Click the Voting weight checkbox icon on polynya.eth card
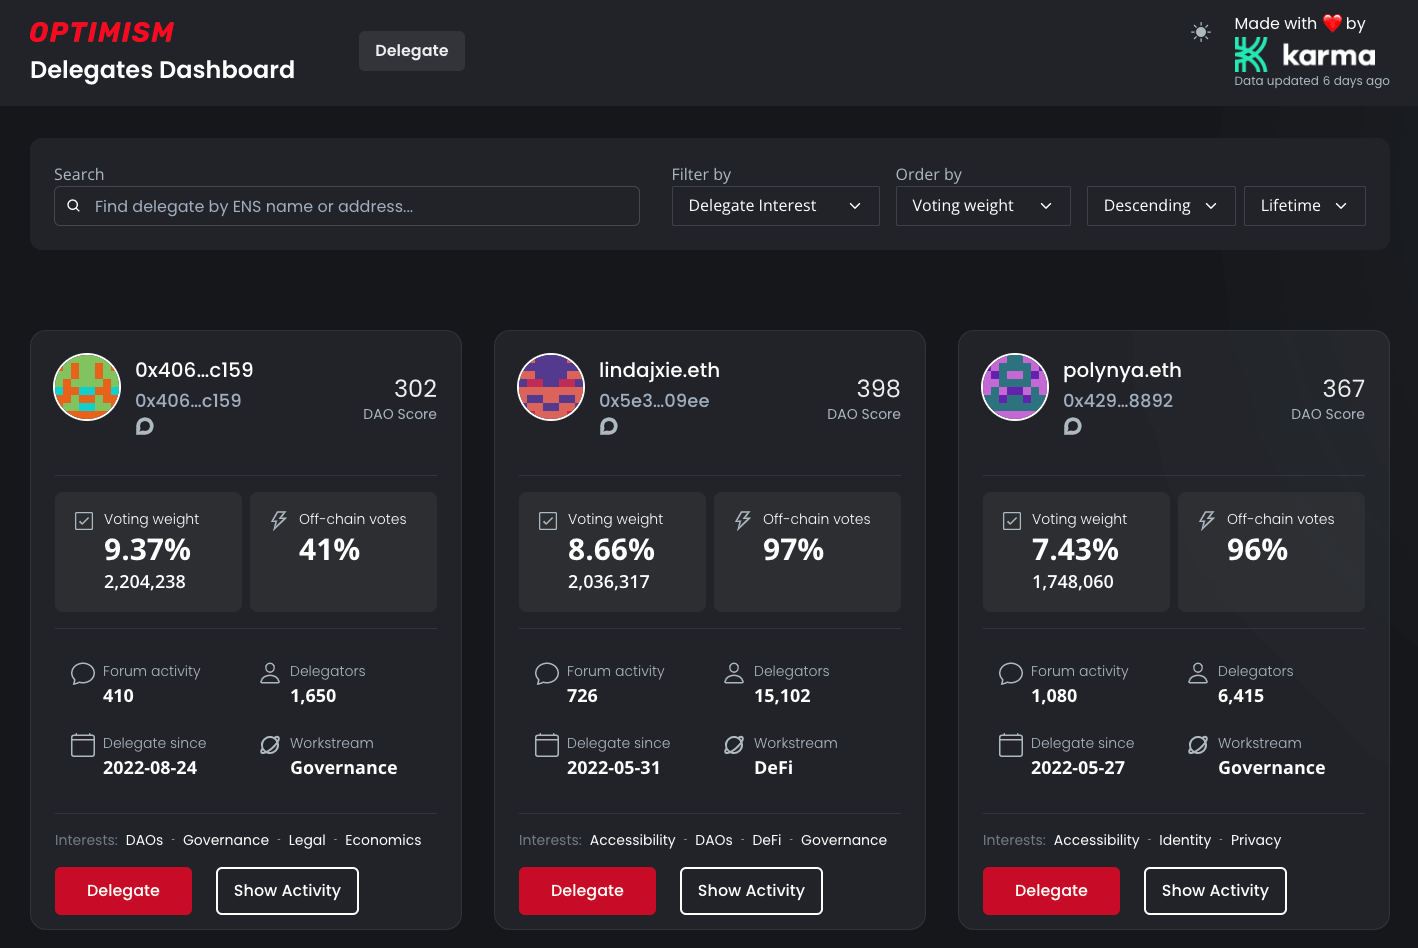The image size is (1418, 948). tap(1012, 519)
